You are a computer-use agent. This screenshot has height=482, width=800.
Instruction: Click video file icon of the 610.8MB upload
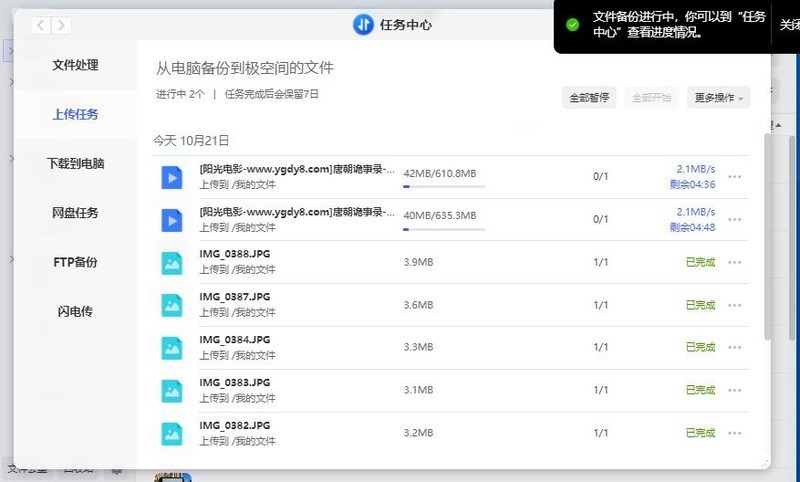[x=172, y=177]
